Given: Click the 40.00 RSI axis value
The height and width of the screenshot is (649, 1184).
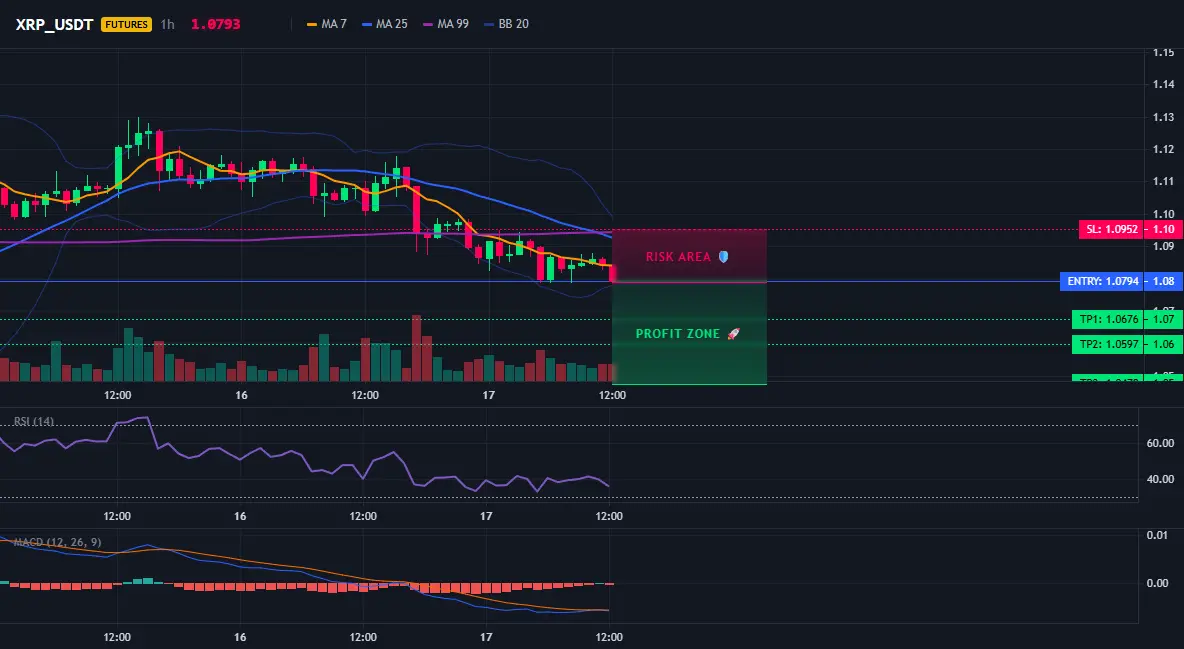Looking at the screenshot, I should (x=1161, y=479).
